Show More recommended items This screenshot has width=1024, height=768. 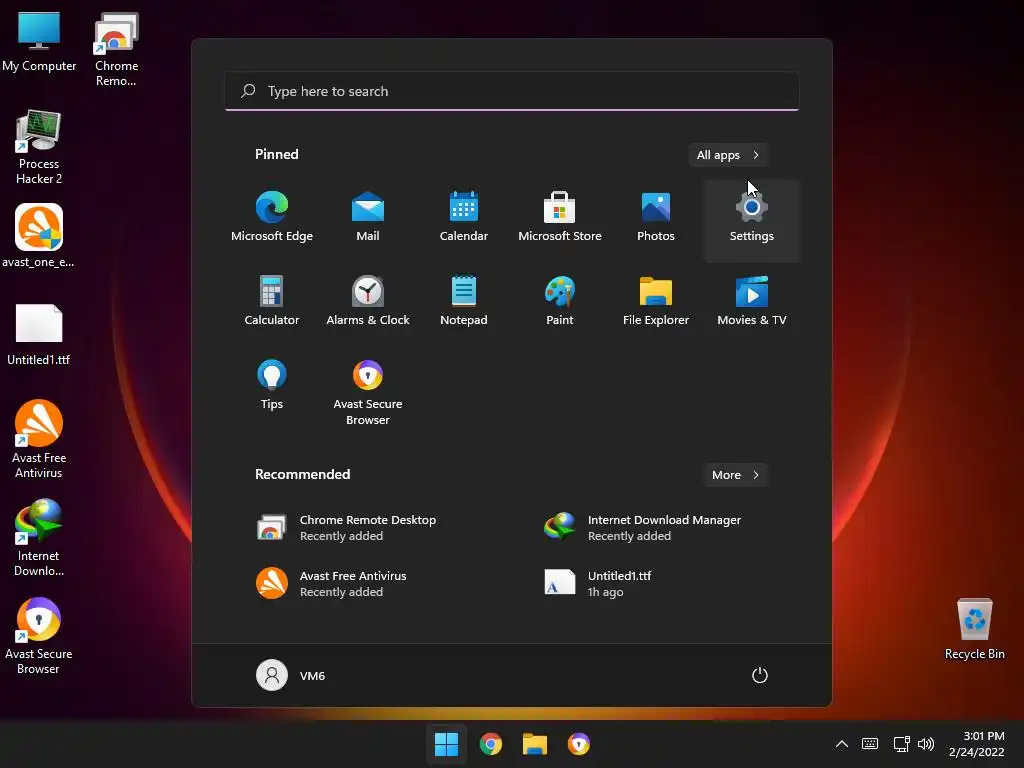(735, 475)
